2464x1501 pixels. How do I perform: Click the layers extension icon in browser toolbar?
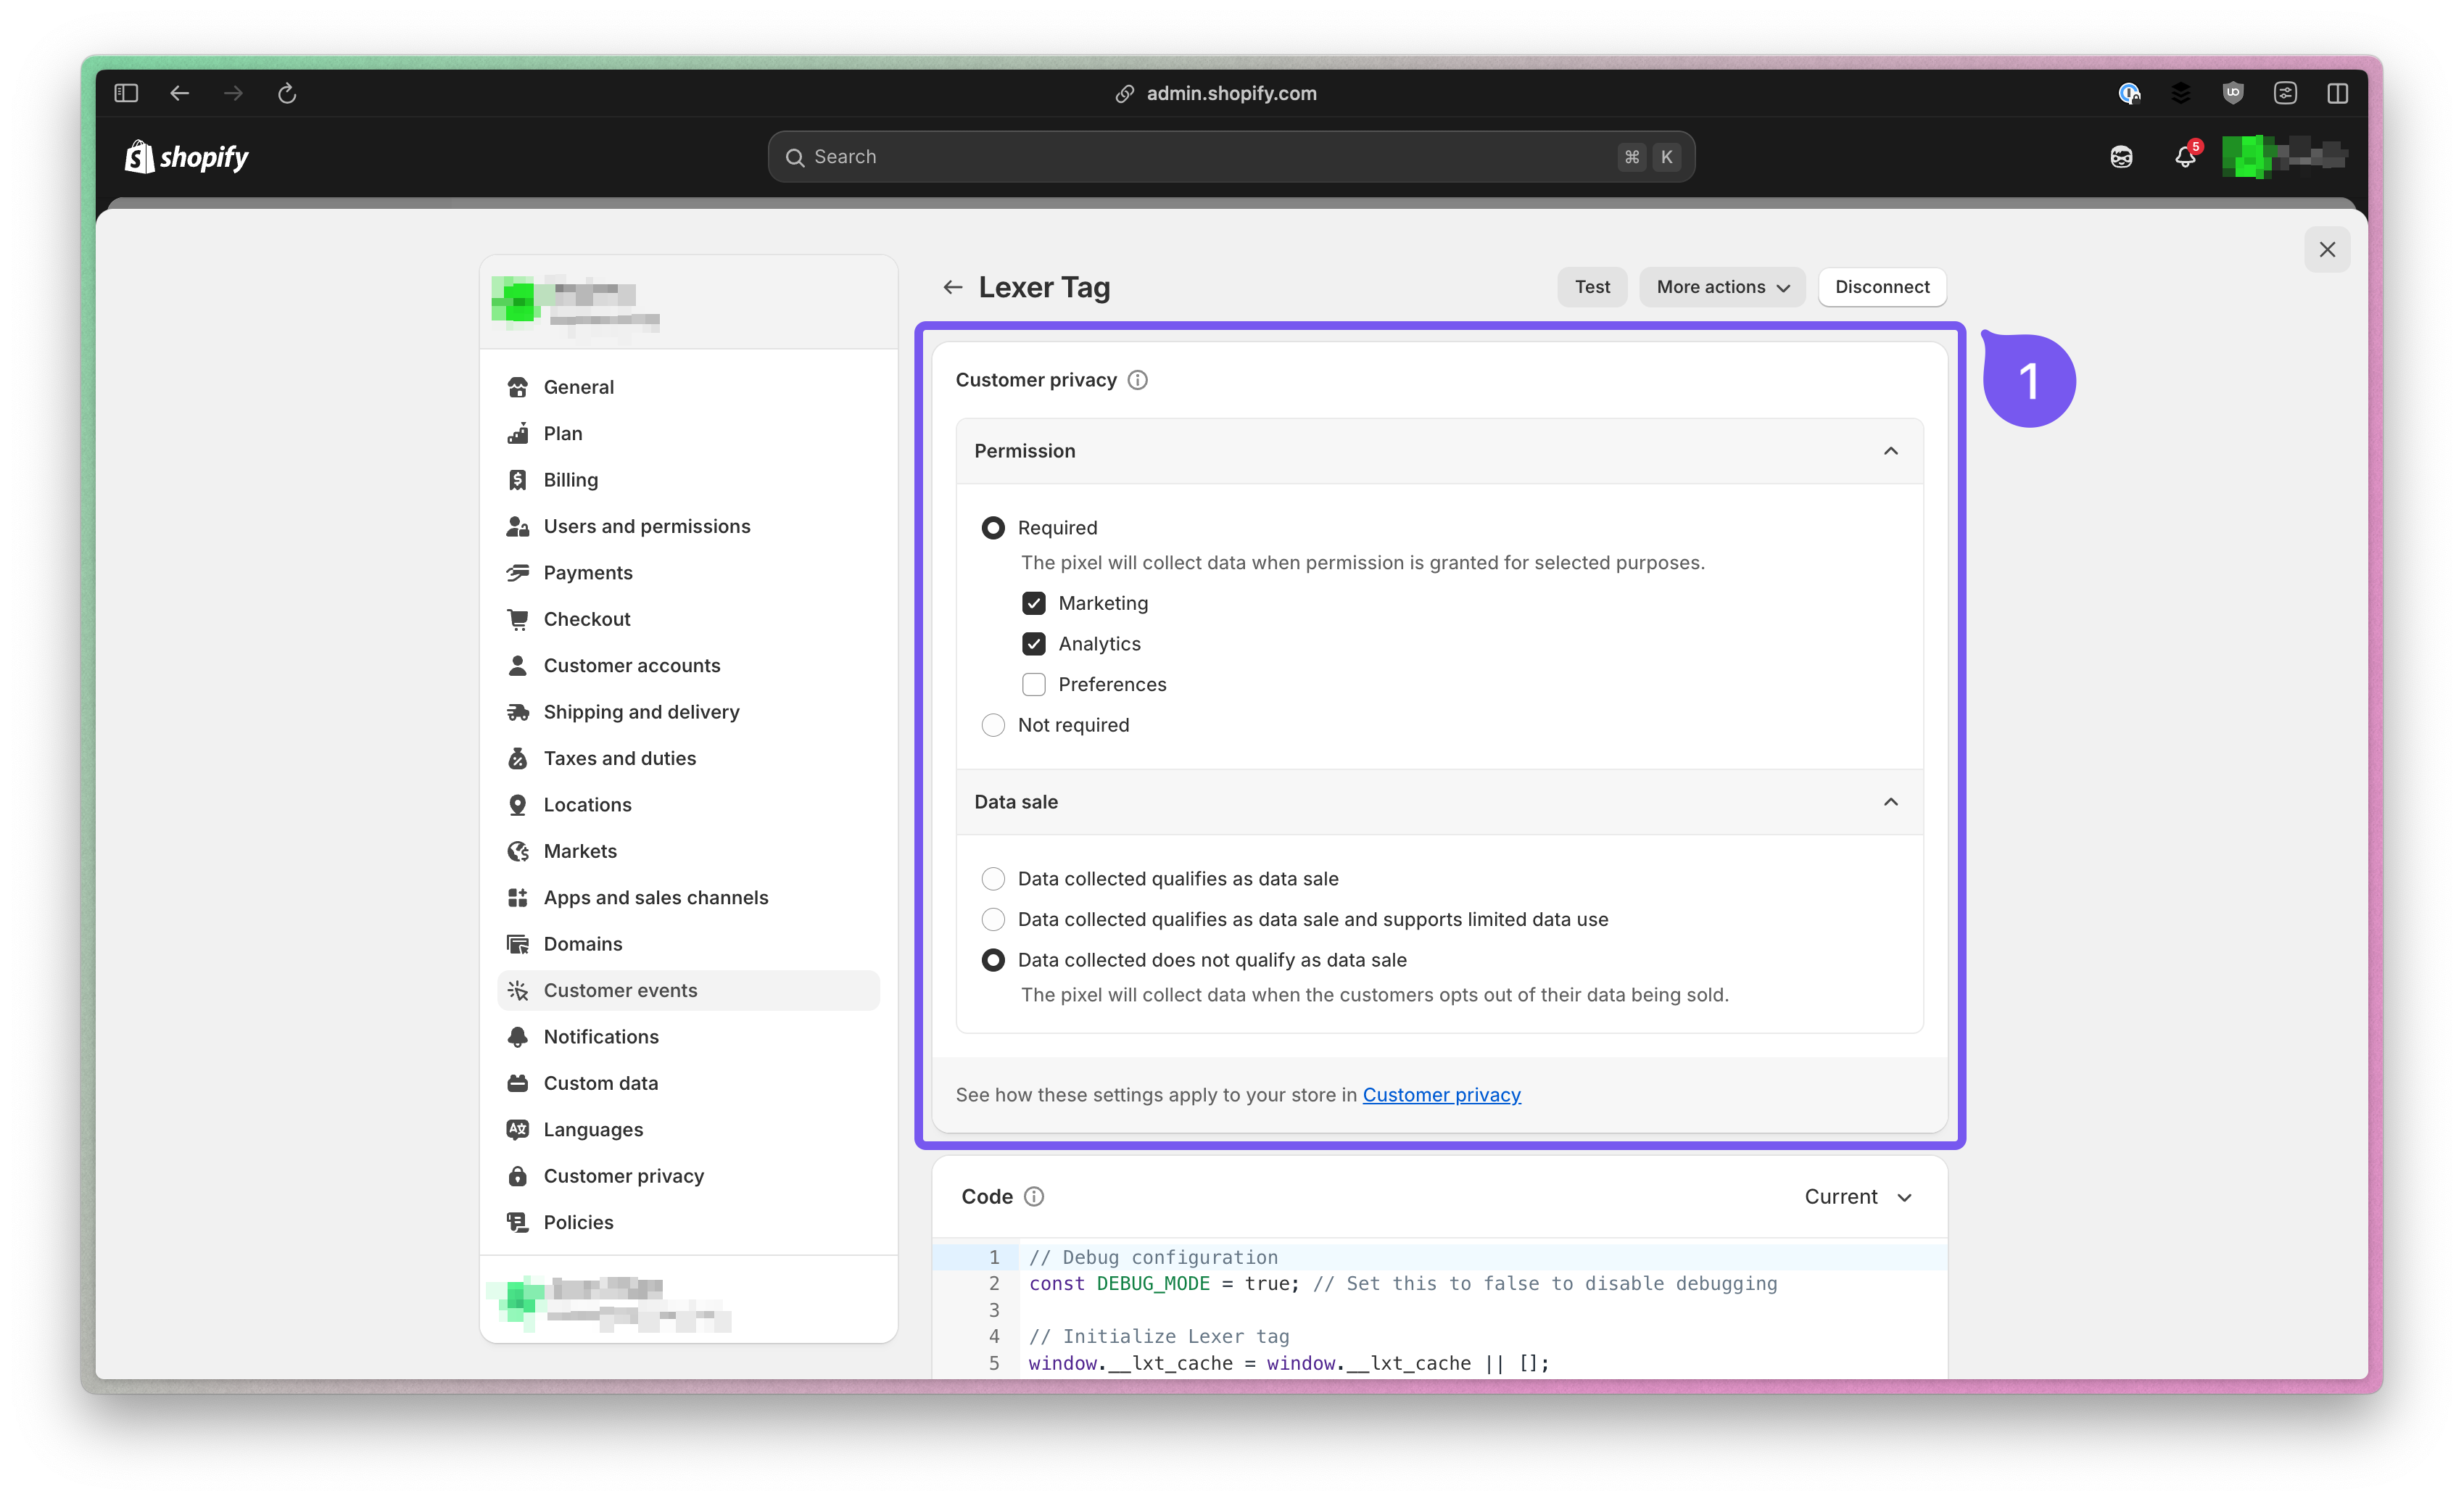point(2181,93)
